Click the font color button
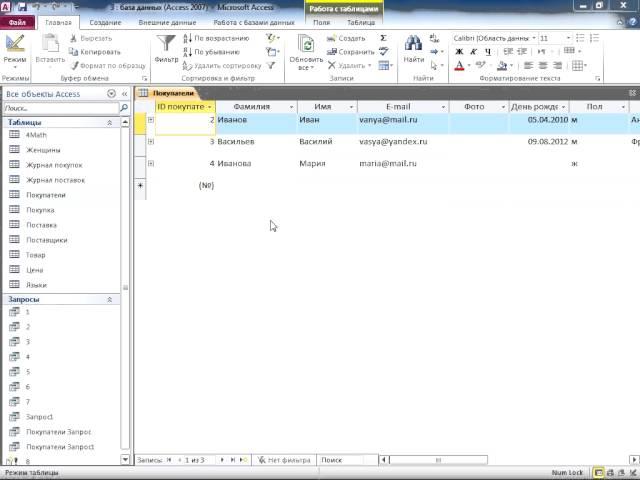 (x=460, y=66)
